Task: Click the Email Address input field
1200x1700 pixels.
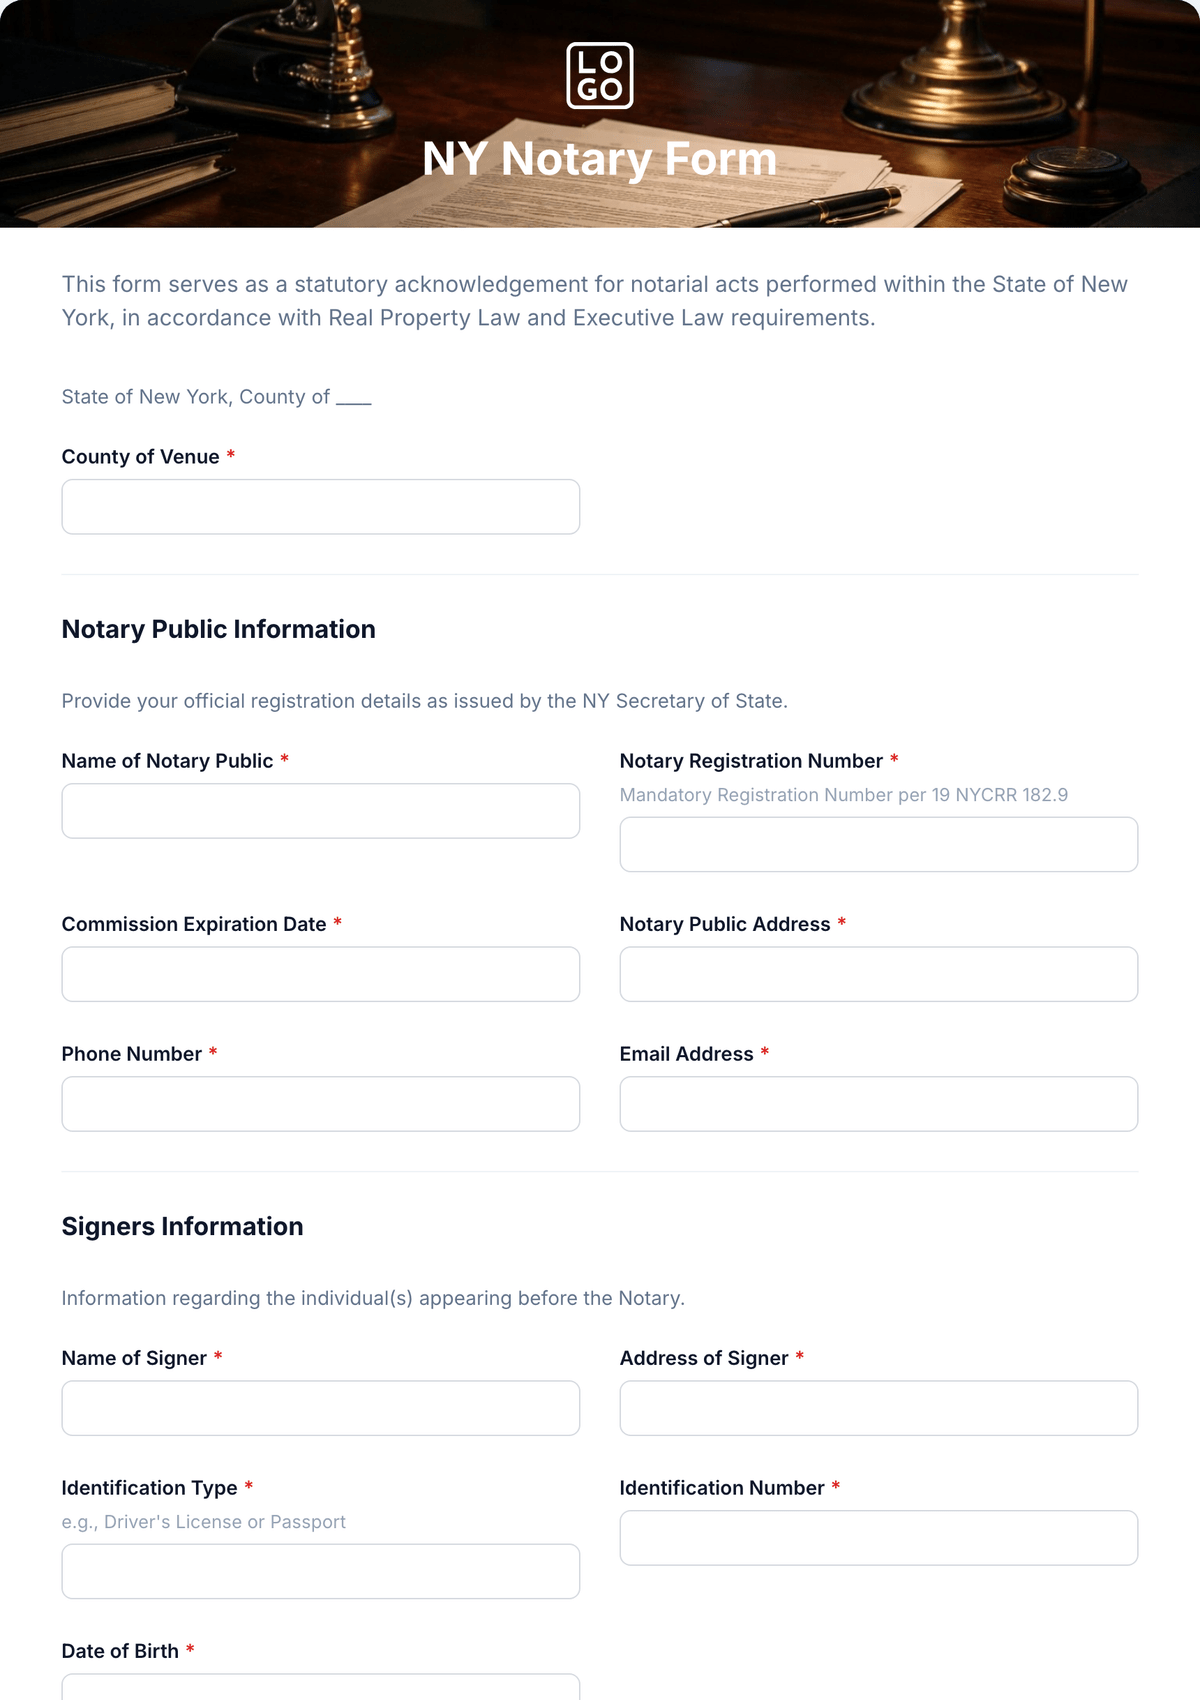Action: tap(879, 1104)
